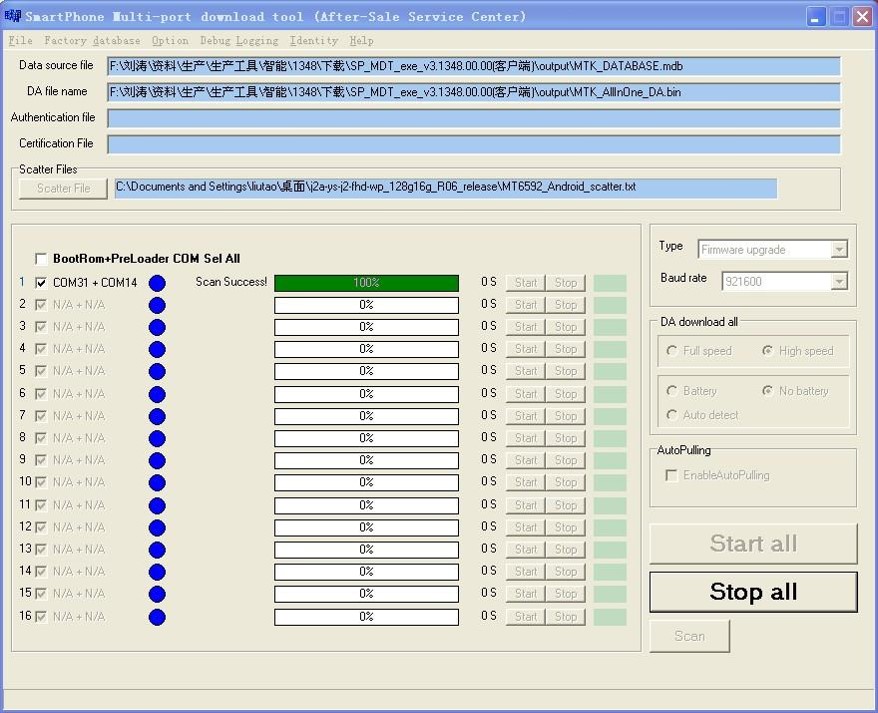Select the High speed radio option
The height and width of the screenshot is (713, 878).
click(768, 351)
